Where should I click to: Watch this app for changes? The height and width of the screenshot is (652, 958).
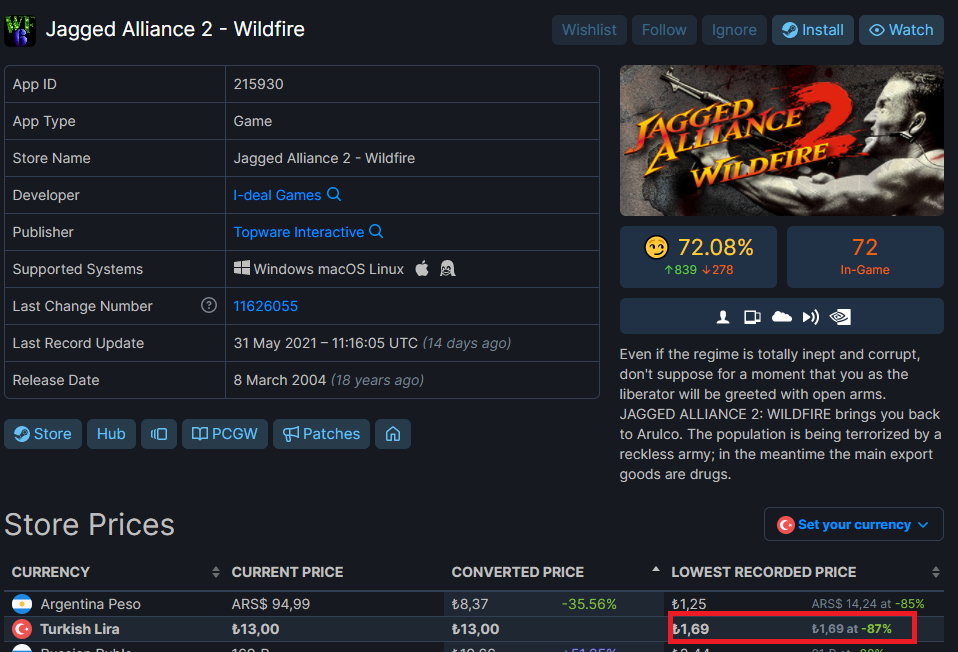click(x=901, y=30)
